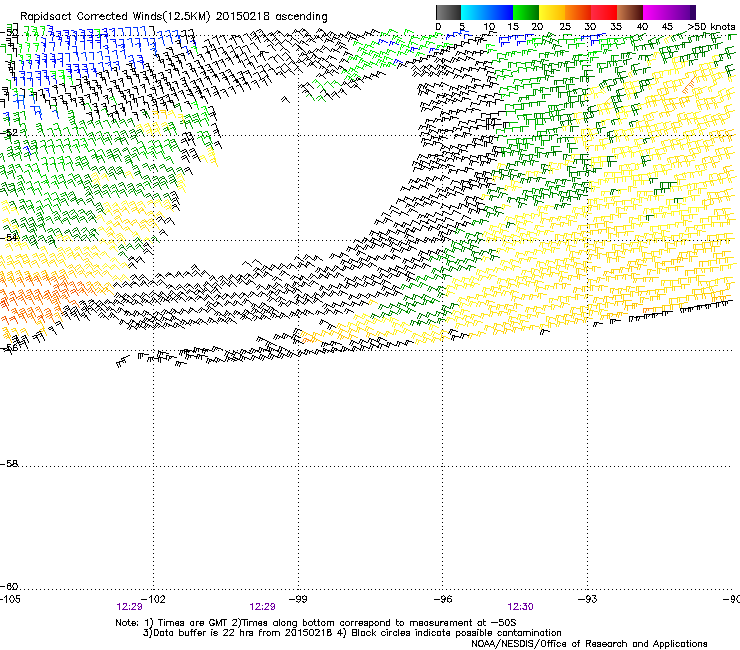Pick the red 30–35 knots color band
Screen dimensions: 740x650
(x=604, y=12)
